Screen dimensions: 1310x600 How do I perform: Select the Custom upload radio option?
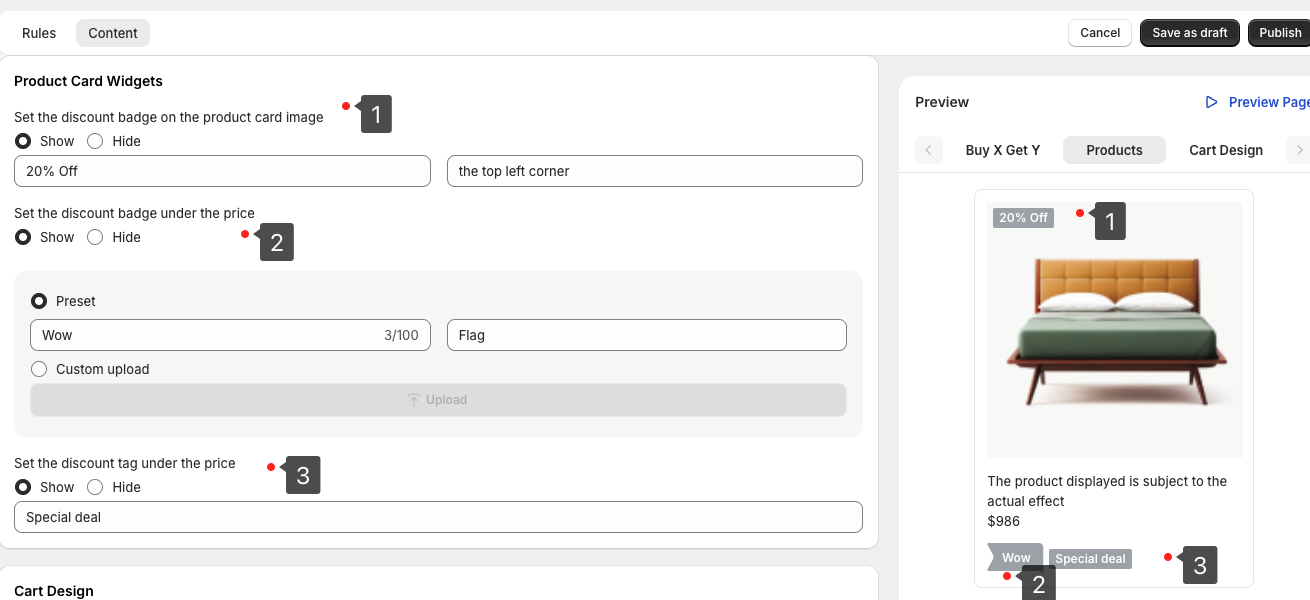(39, 369)
